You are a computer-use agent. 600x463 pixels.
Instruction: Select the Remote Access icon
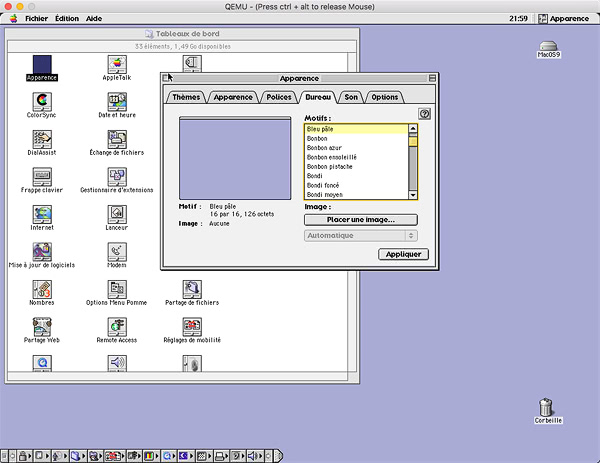click(x=117, y=330)
